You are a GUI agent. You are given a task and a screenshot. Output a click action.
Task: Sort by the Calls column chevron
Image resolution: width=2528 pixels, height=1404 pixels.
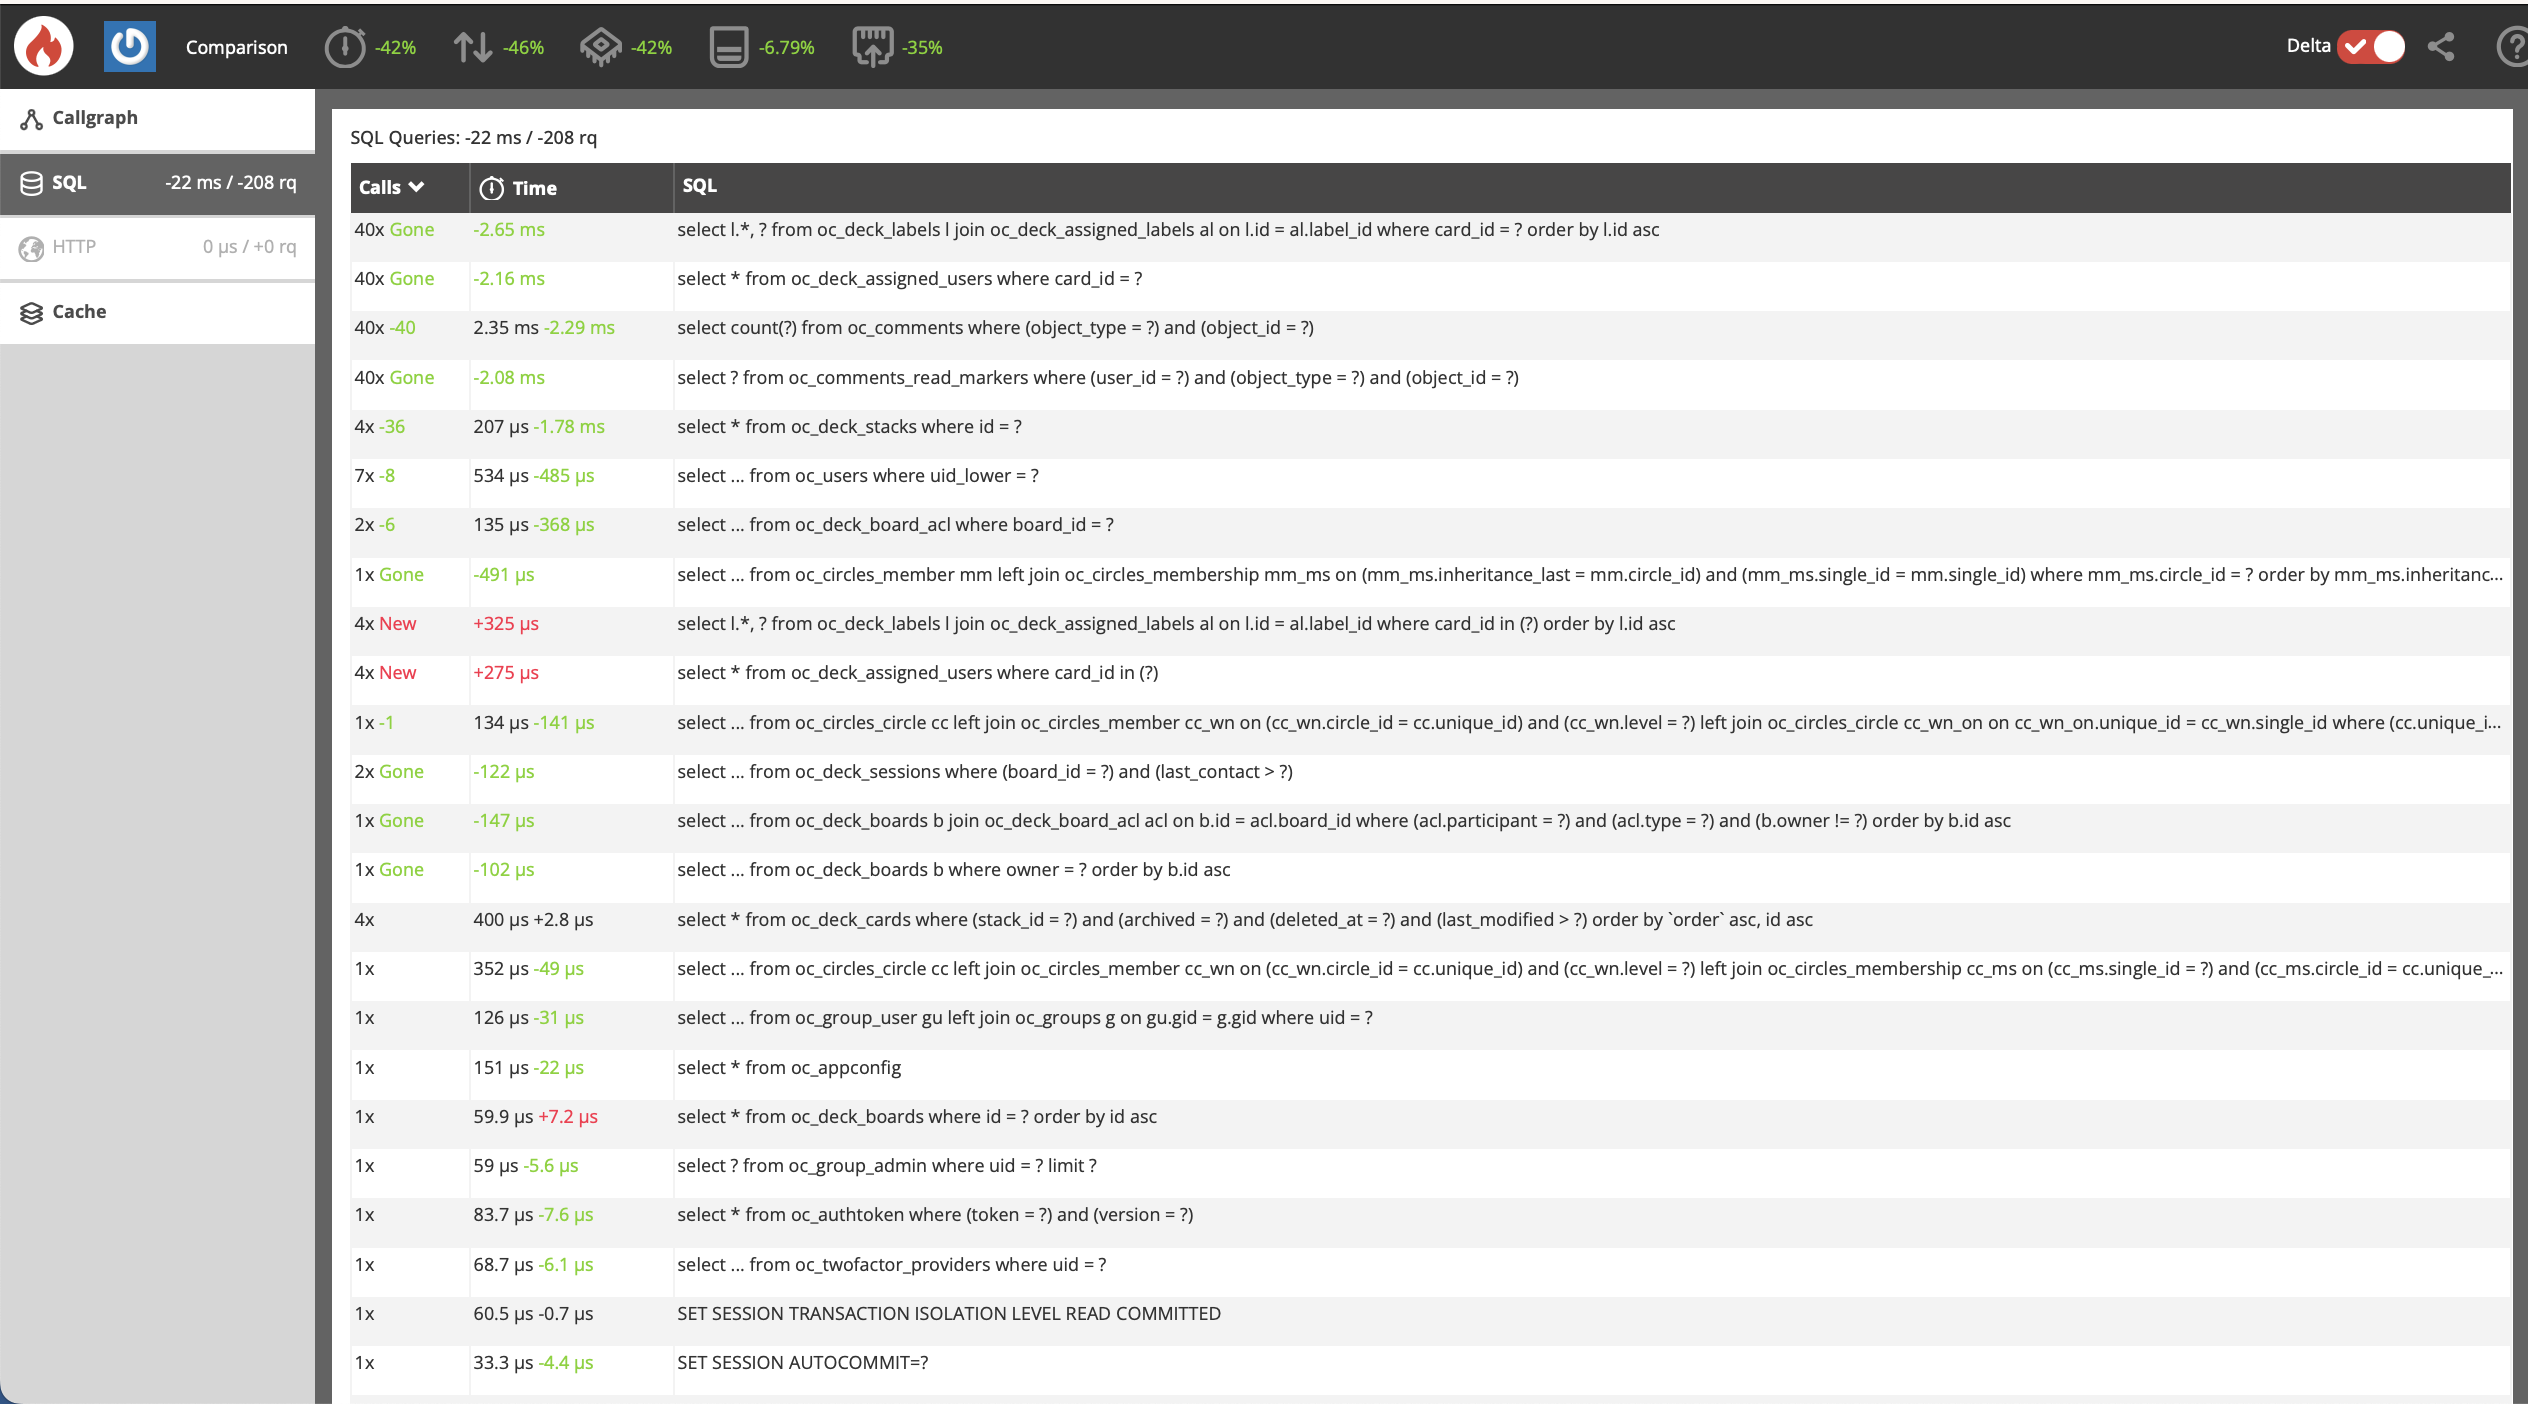pyautogui.click(x=417, y=187)
